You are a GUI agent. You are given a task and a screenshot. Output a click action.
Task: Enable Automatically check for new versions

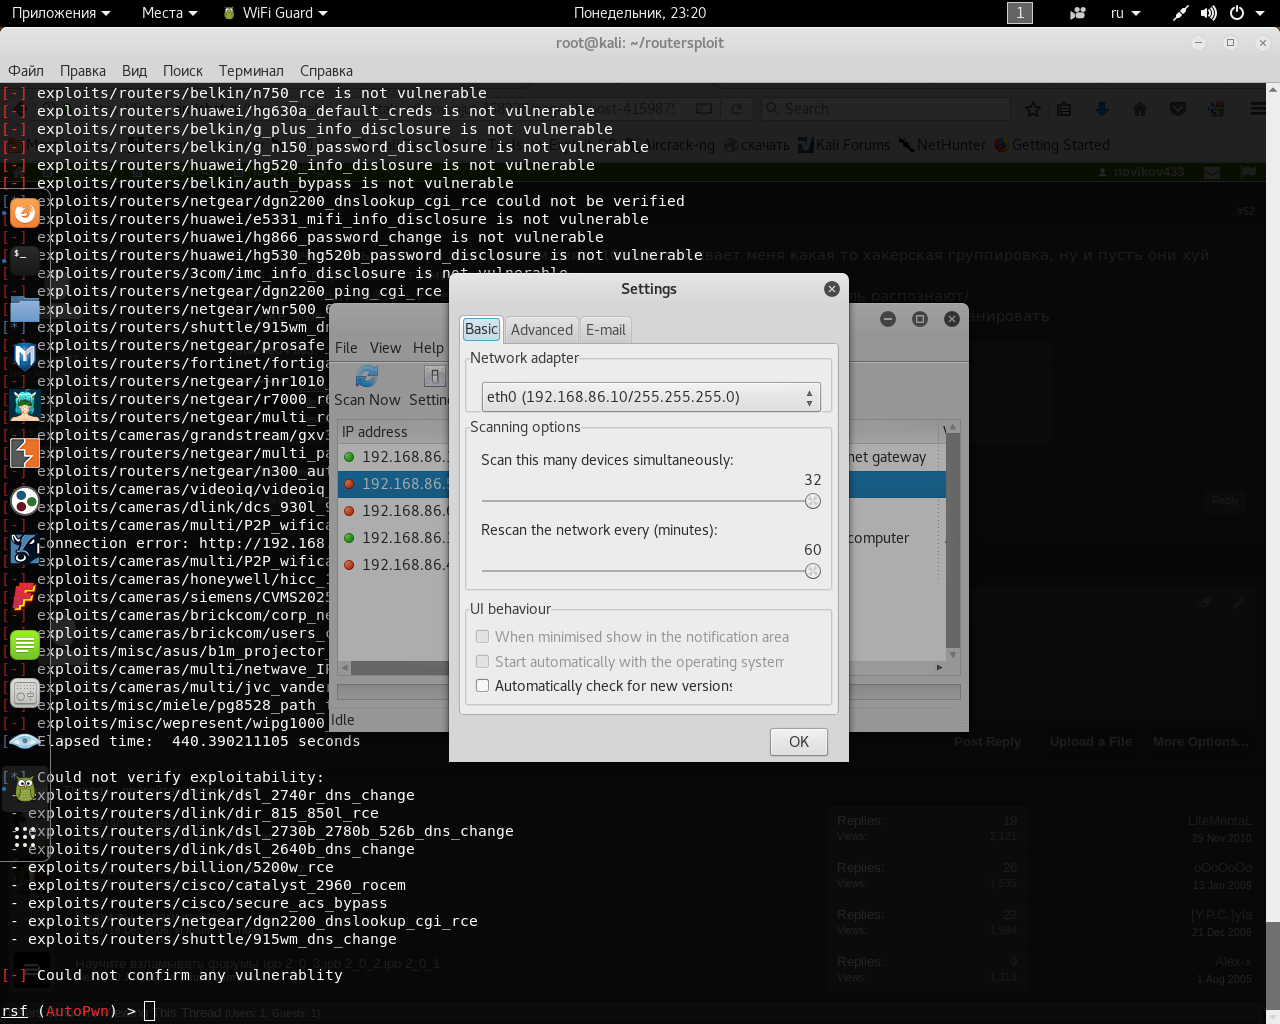(x=483, y=686)
